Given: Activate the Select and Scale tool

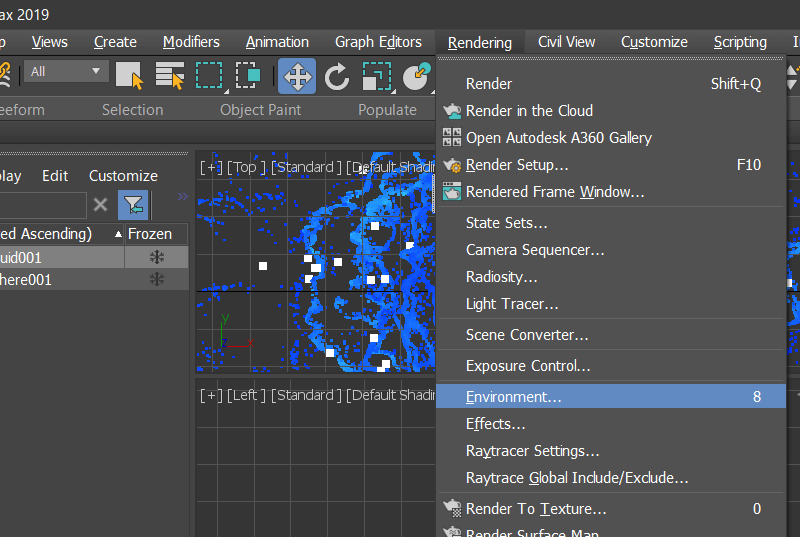Looking at the screenshot, I should tap(377, 76).
